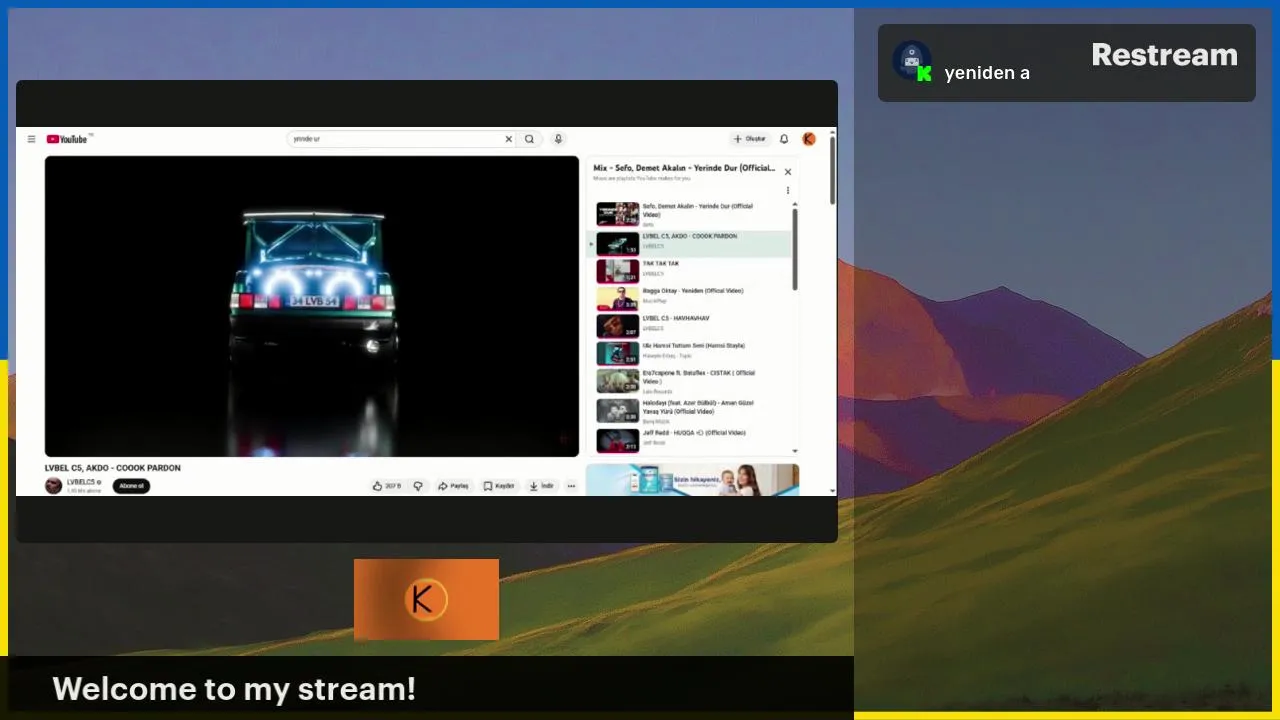This screenshot has width=1280, height=720.
Task: Click the Mix playlist title text
Action: tap(684, 168)
